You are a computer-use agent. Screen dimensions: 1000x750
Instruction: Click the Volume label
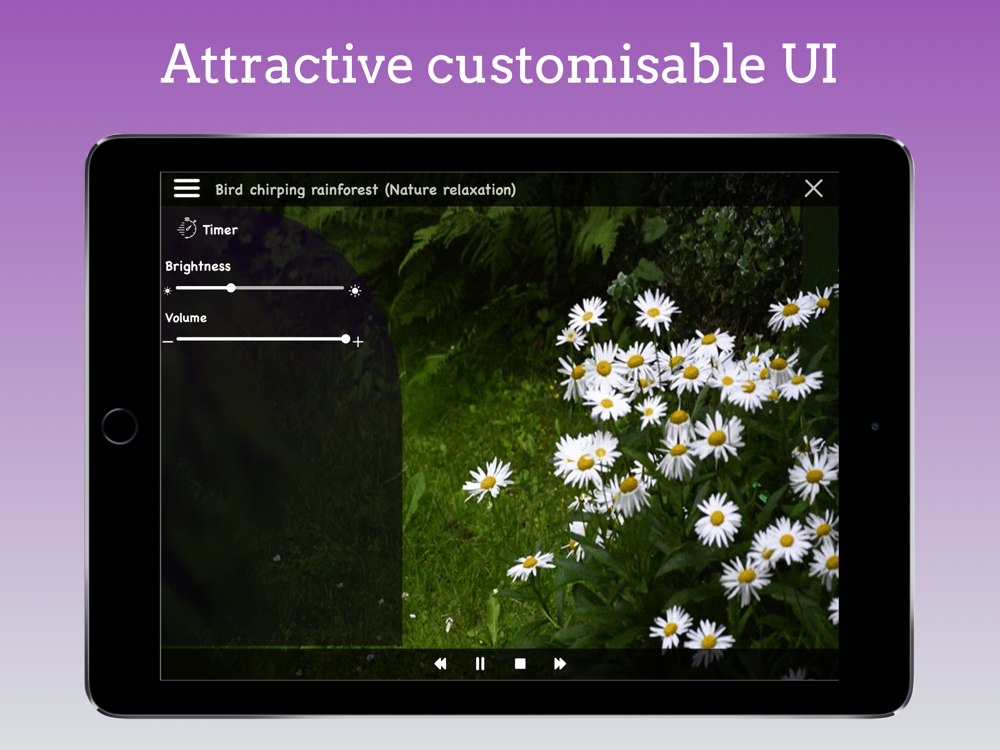tap(186, 318)
